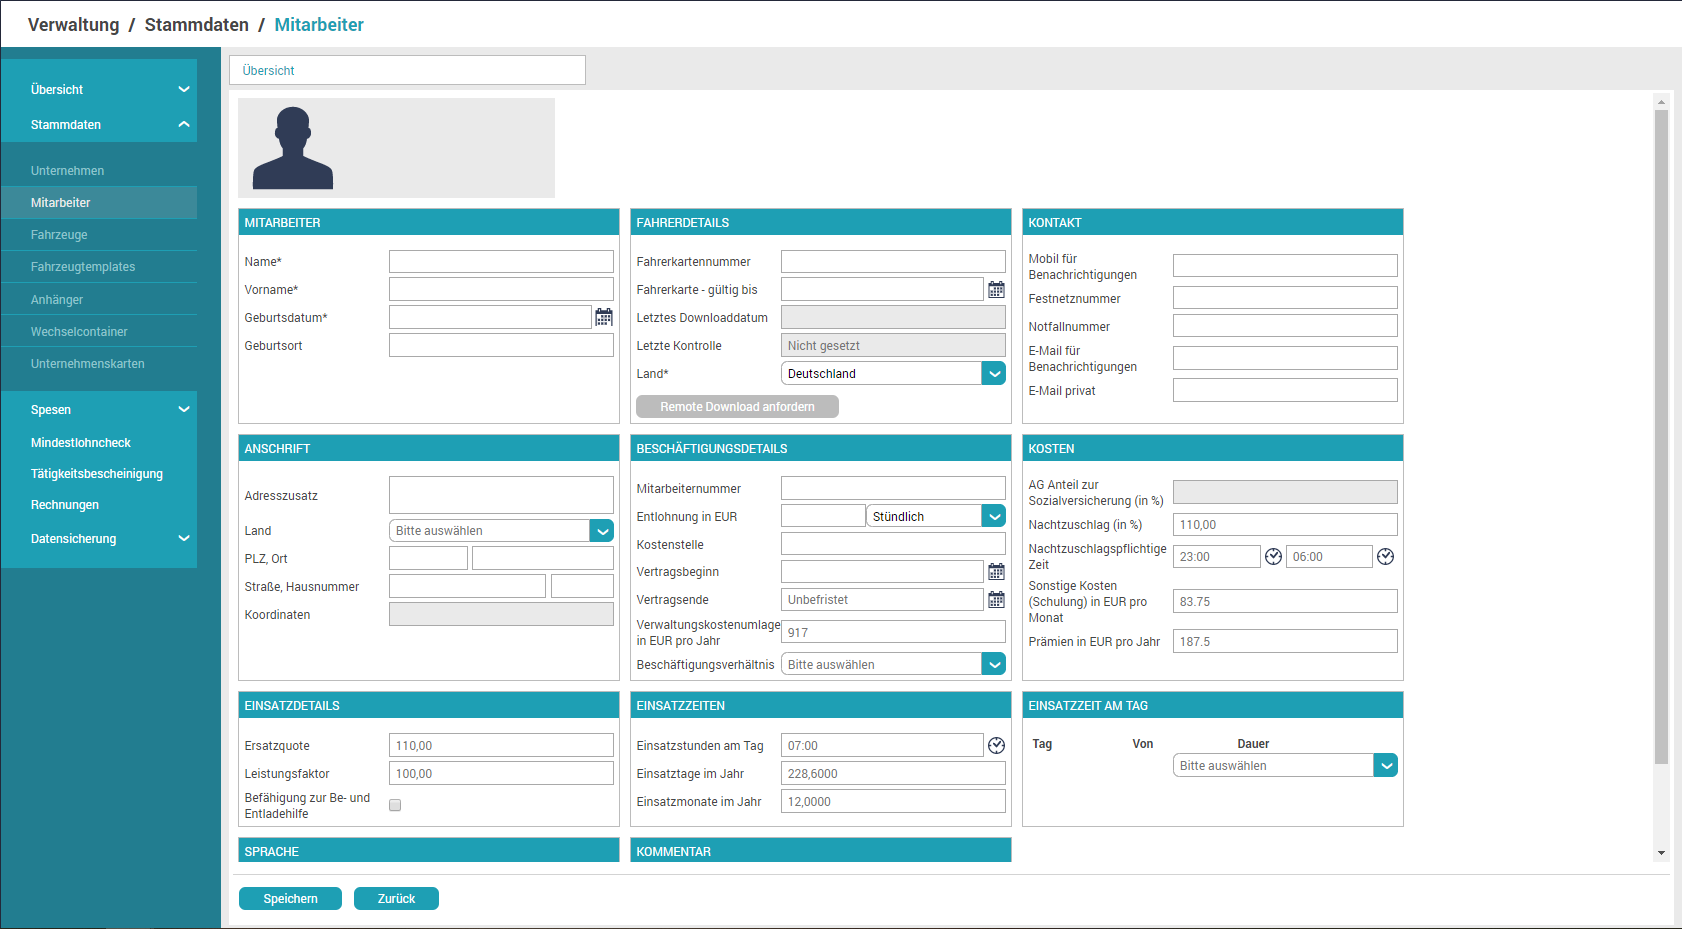The height and width of the screenshot is (929, 1682).
Task: Click the Zurück button
Action: 396,898
